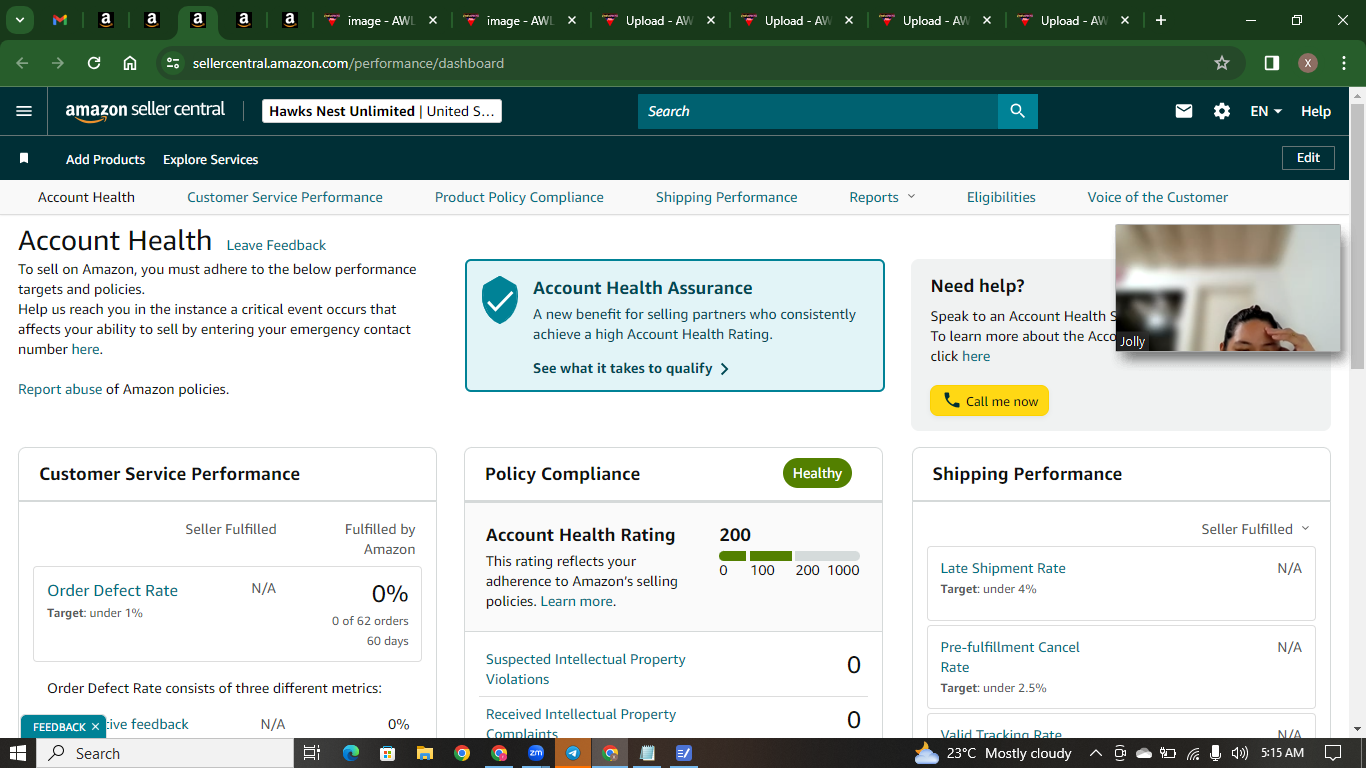Dismiss the FEEDBACK tab with its X
The width and height of the screenshot is (1366, 768).
[95, 727]
